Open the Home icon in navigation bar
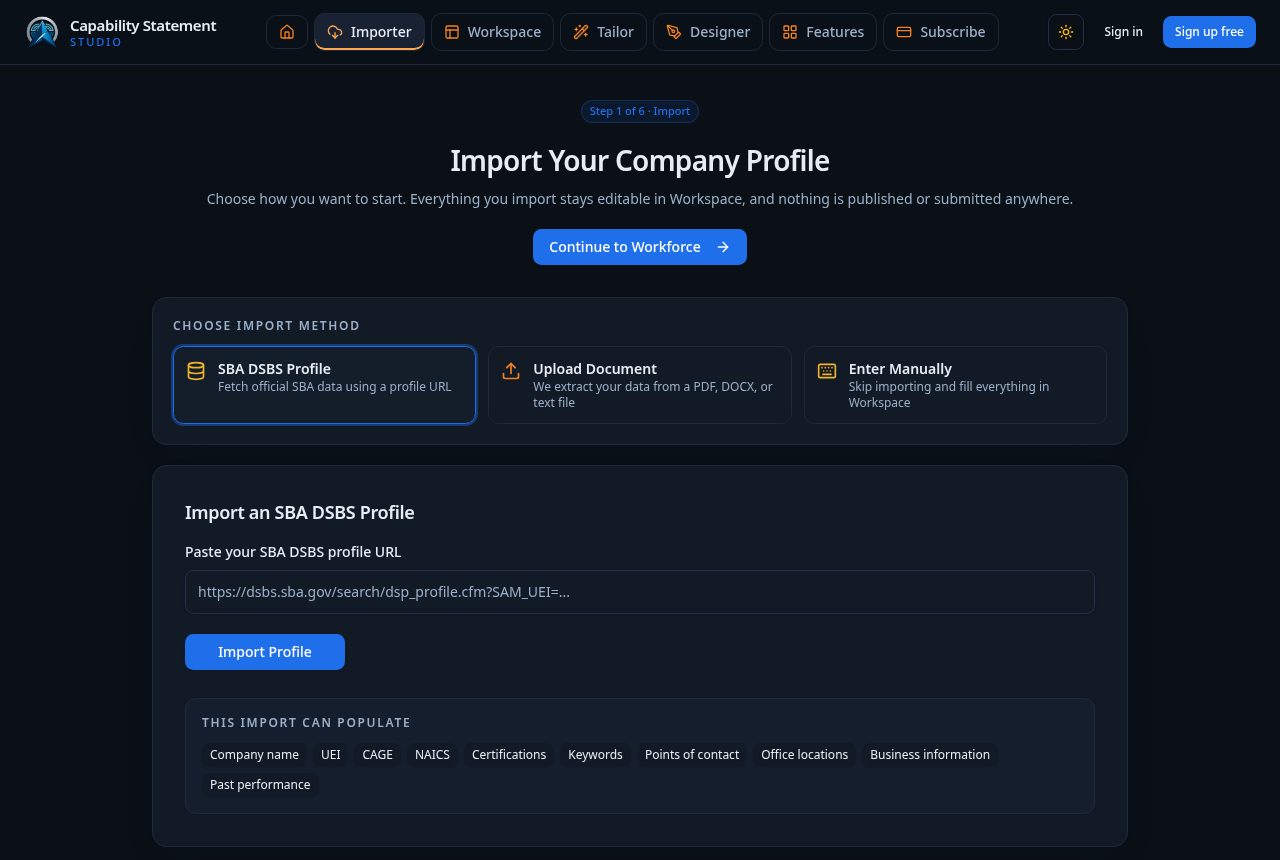 (287, 32)
